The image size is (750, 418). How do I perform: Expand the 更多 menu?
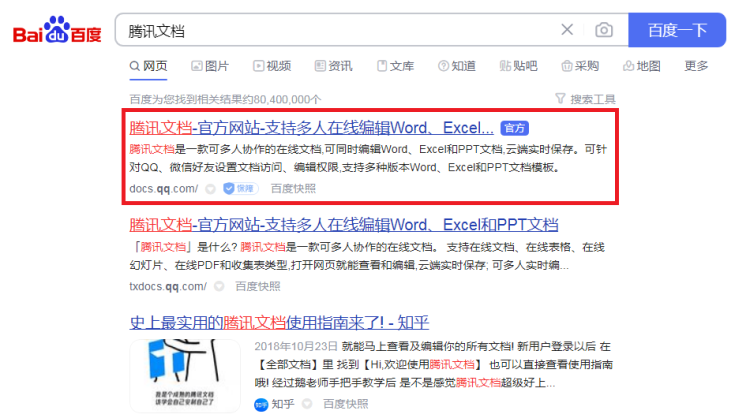pyautogui.click(x=696, y=66)
